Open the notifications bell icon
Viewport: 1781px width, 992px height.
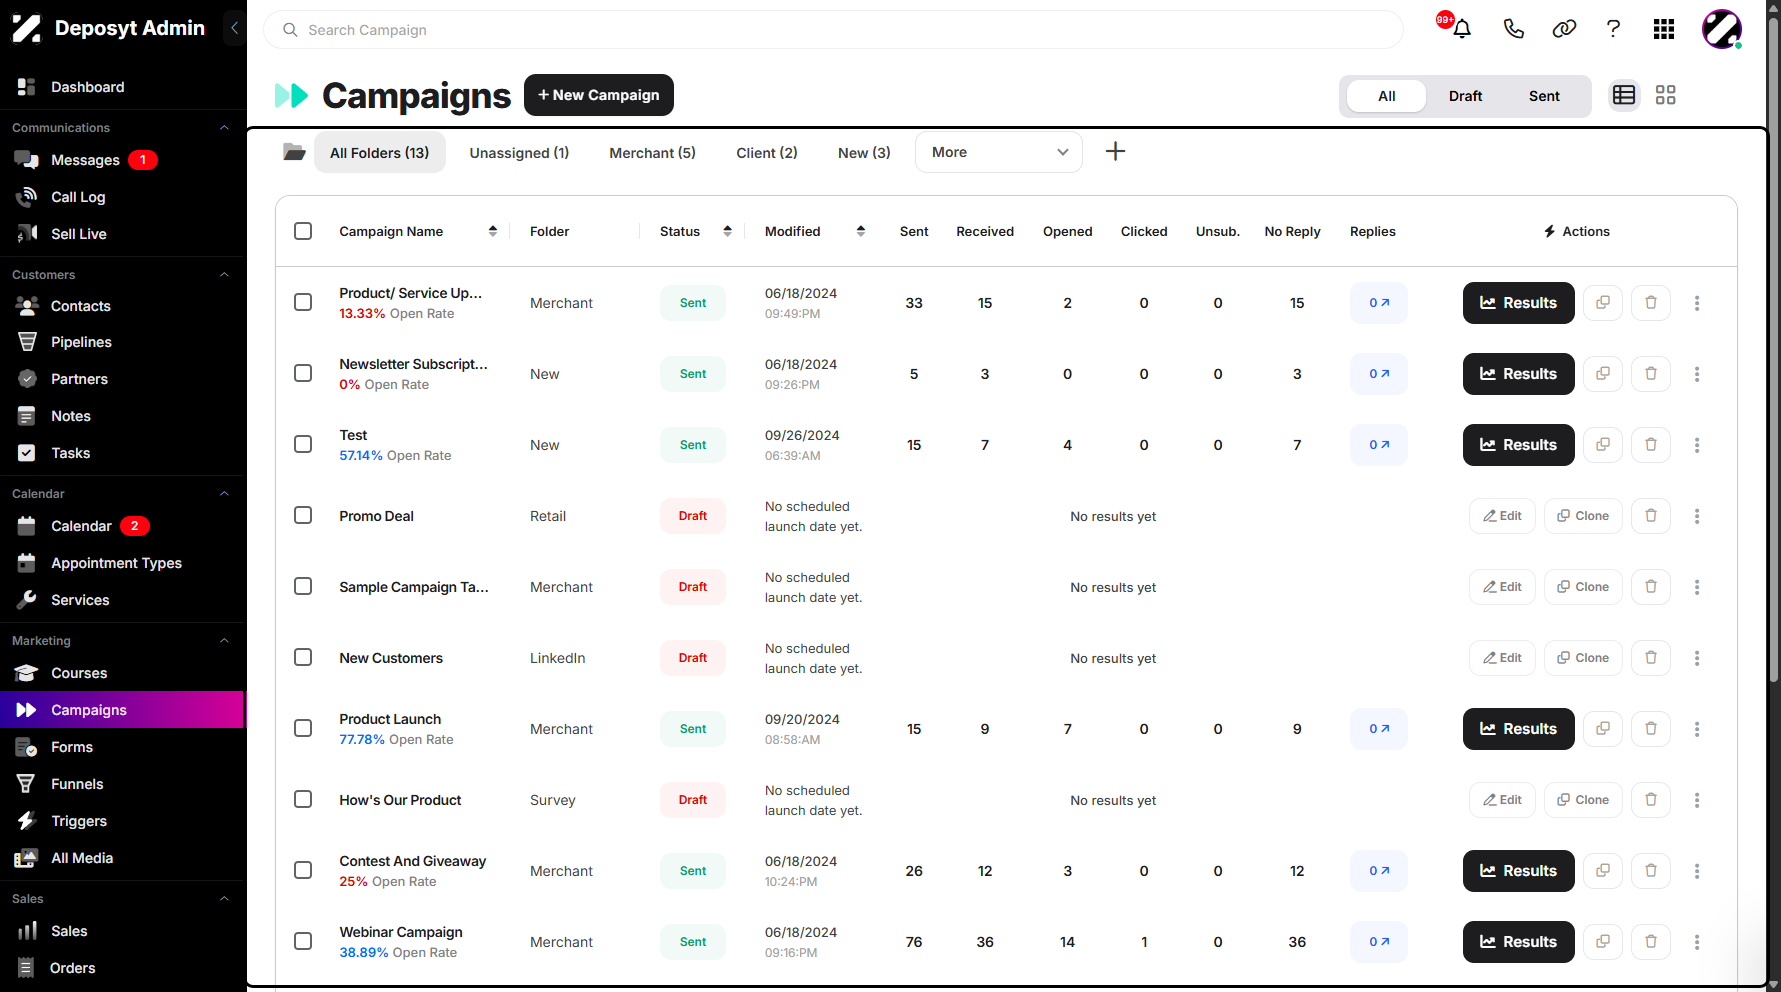coord(1461,29)
